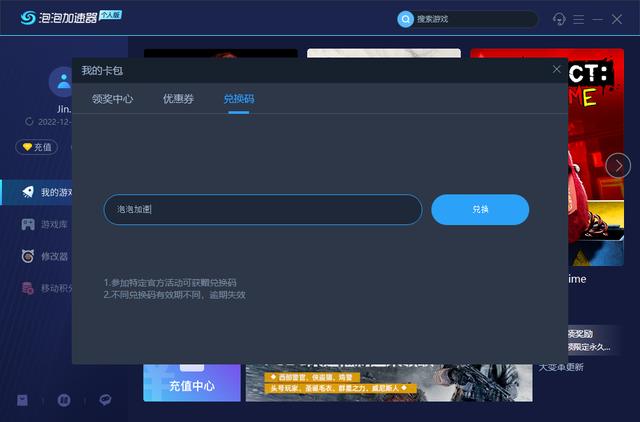
Task: Click the Paopao accelerator logo
Action: click(x=59, y=17)
